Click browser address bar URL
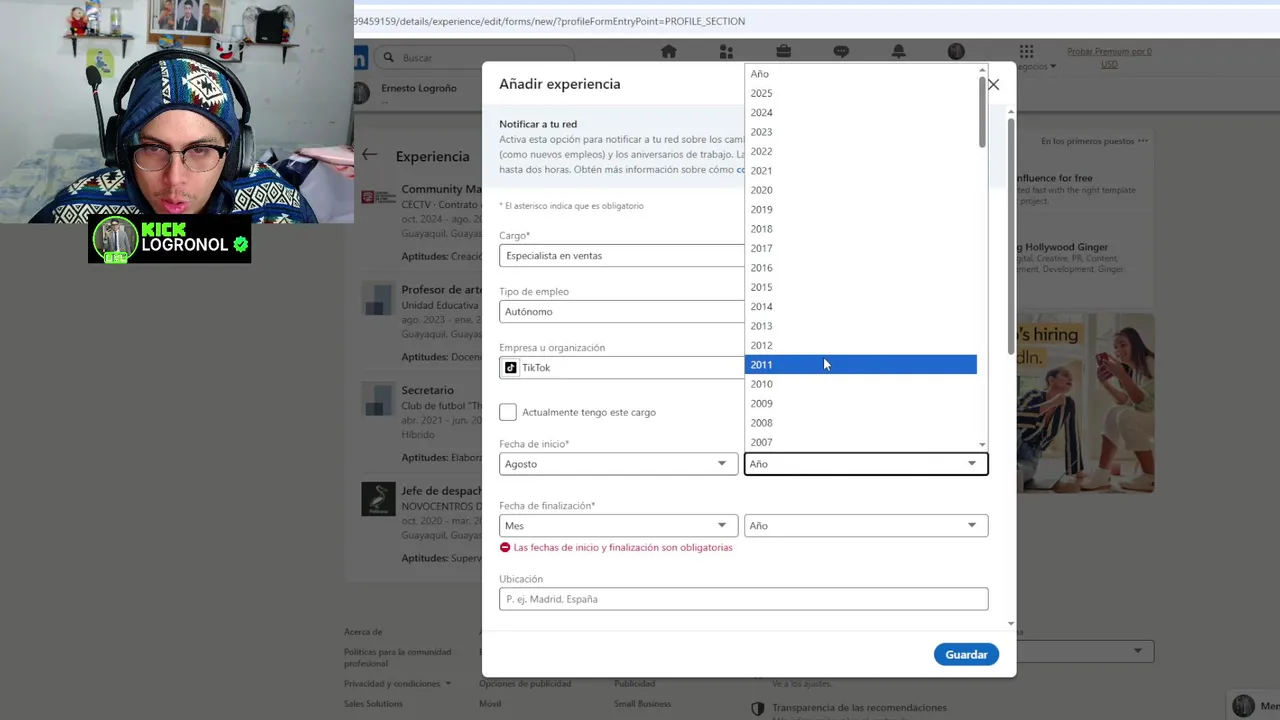 [x=549, y=21]
